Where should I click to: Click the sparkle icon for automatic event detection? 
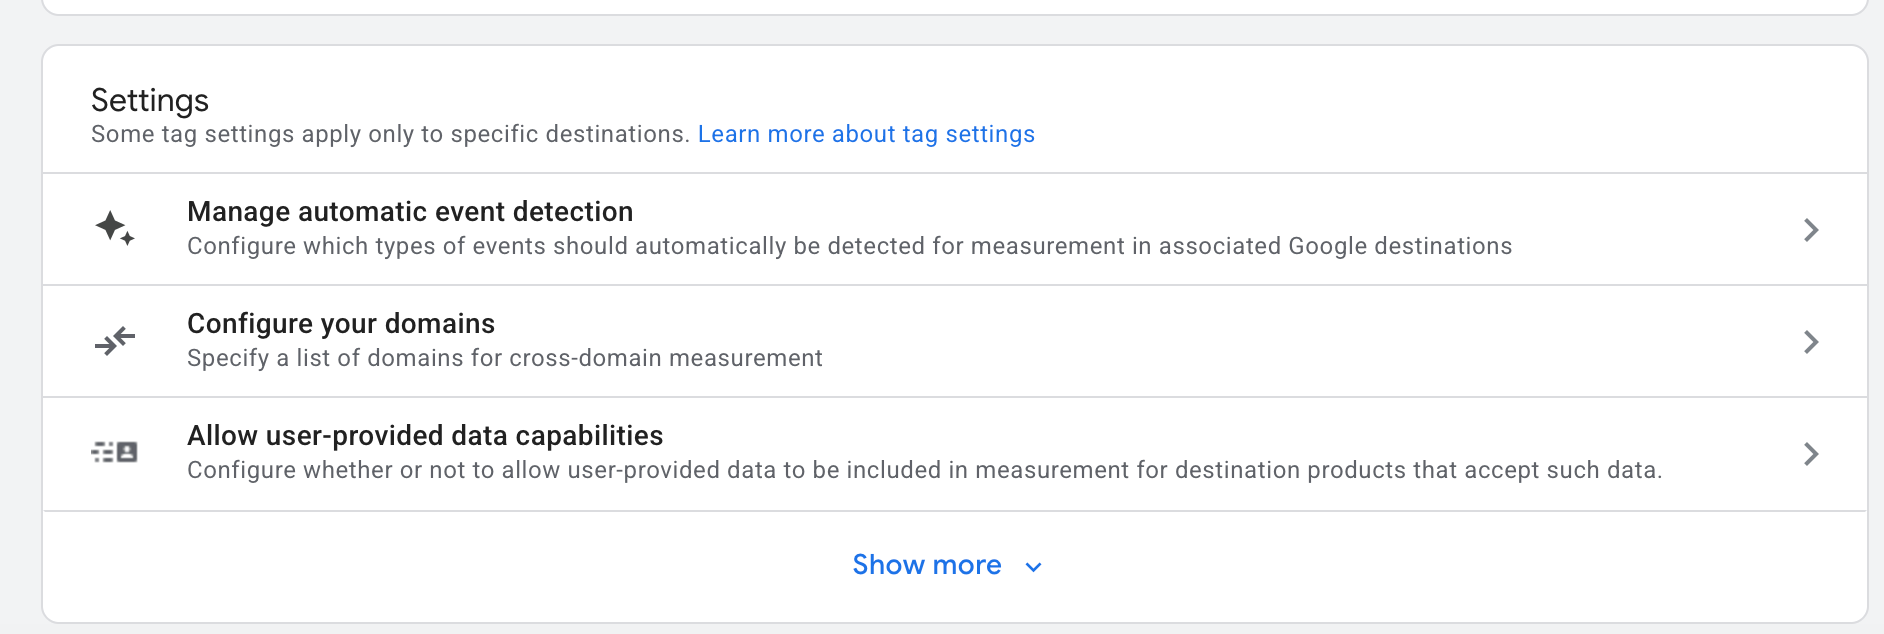click(114, 229)
